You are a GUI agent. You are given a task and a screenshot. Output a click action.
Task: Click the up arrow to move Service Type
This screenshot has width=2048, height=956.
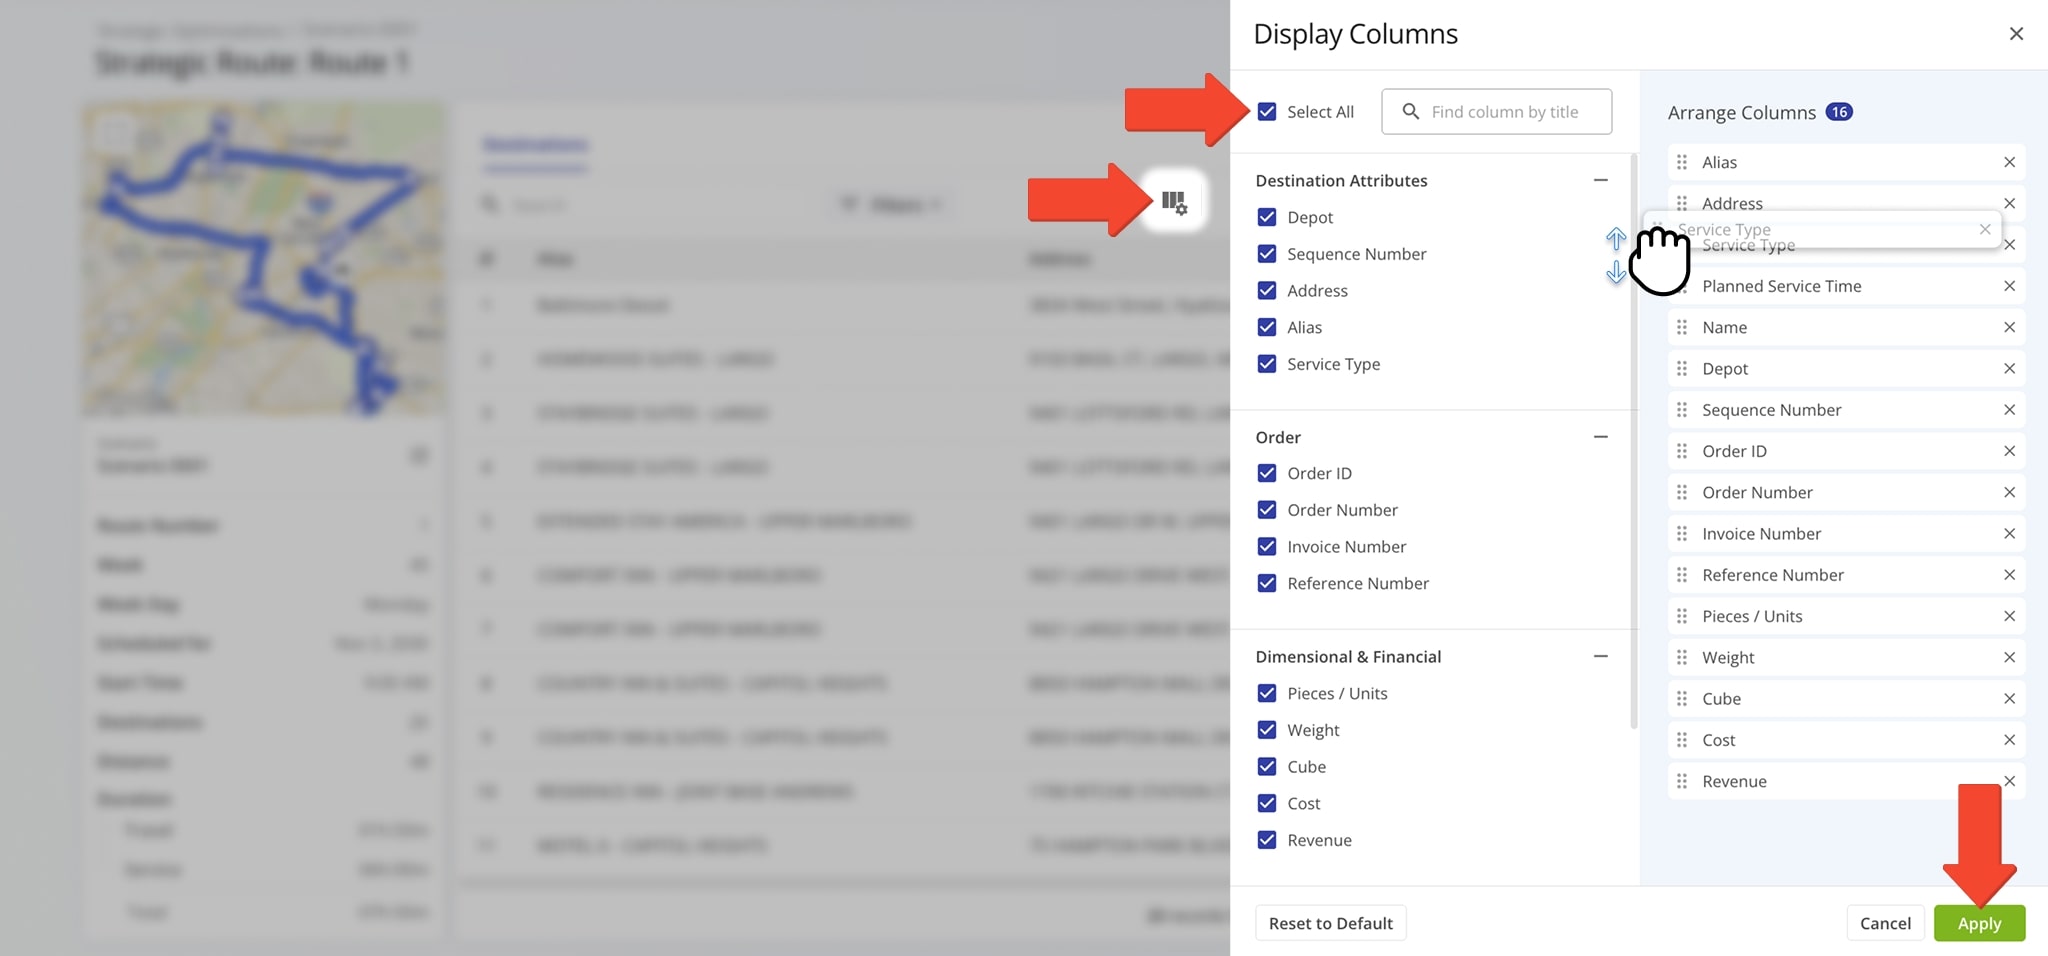click(x=1615, y=238)
